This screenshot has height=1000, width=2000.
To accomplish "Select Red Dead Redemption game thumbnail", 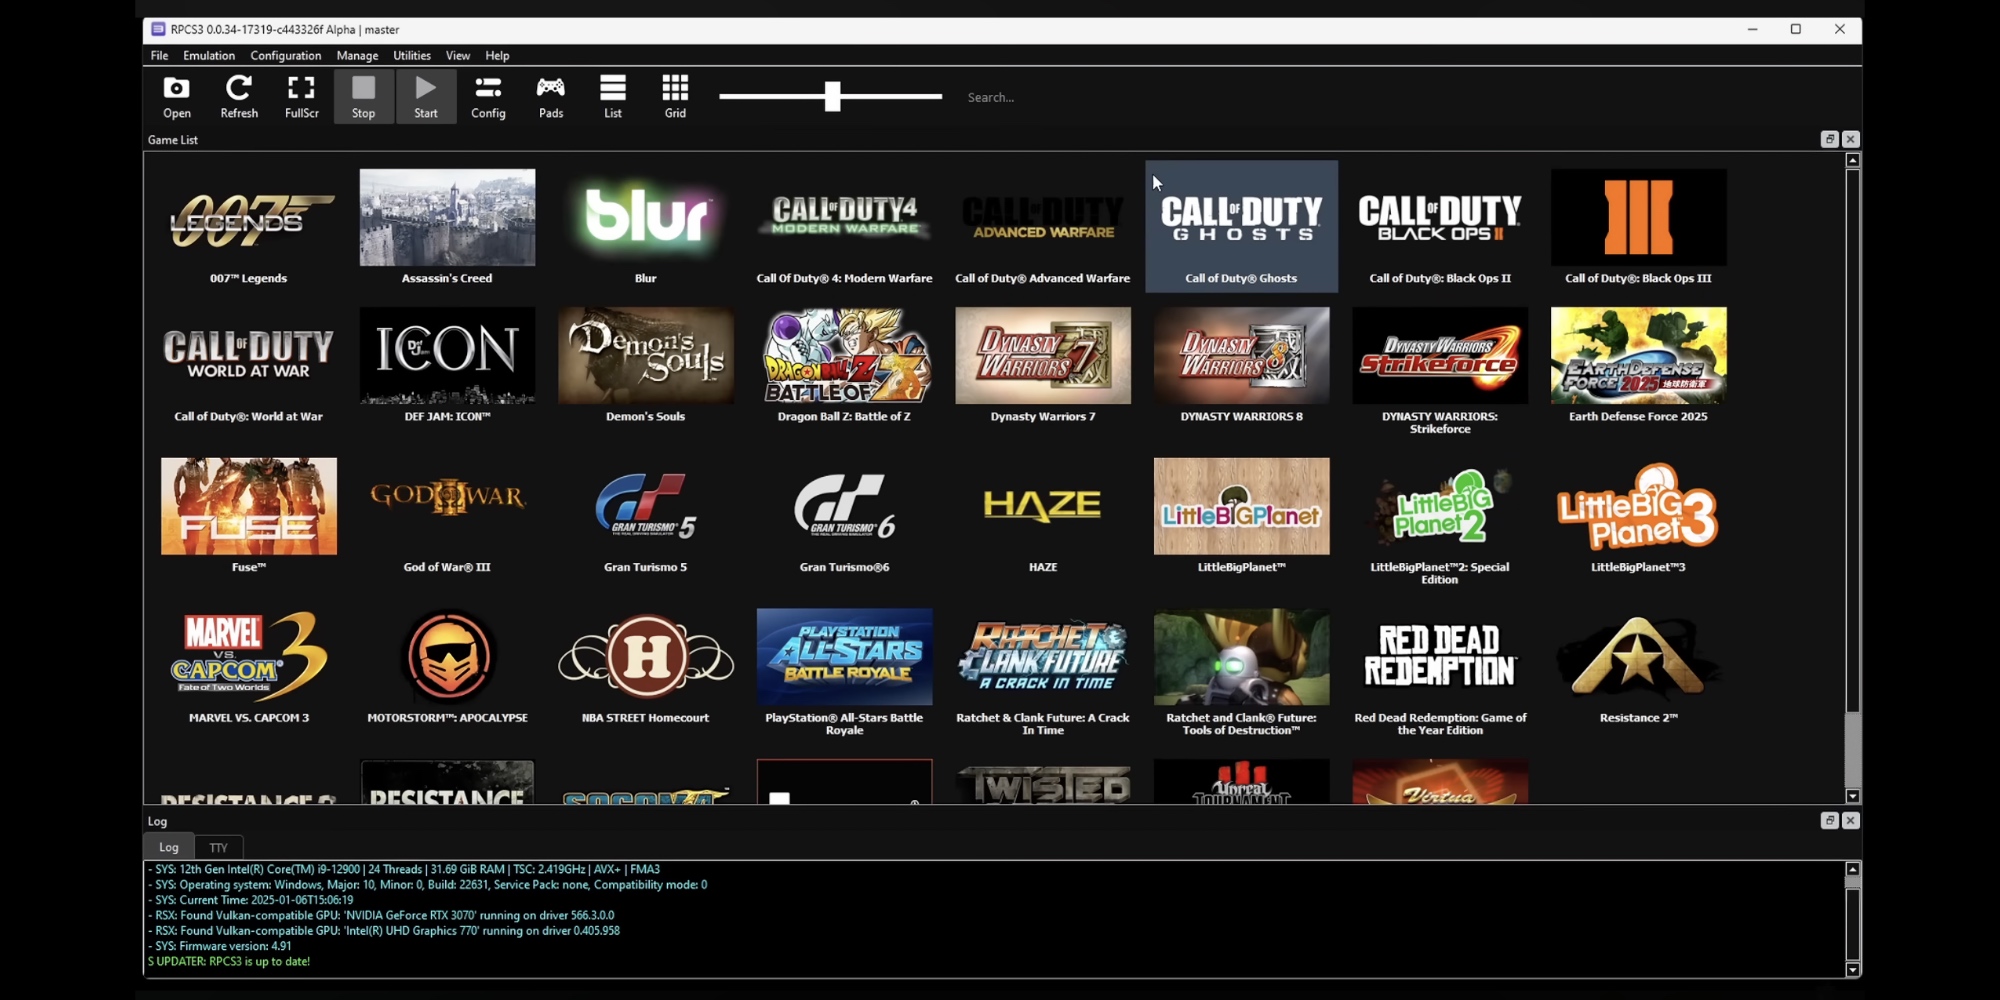I will click(x=1440, y=657).
